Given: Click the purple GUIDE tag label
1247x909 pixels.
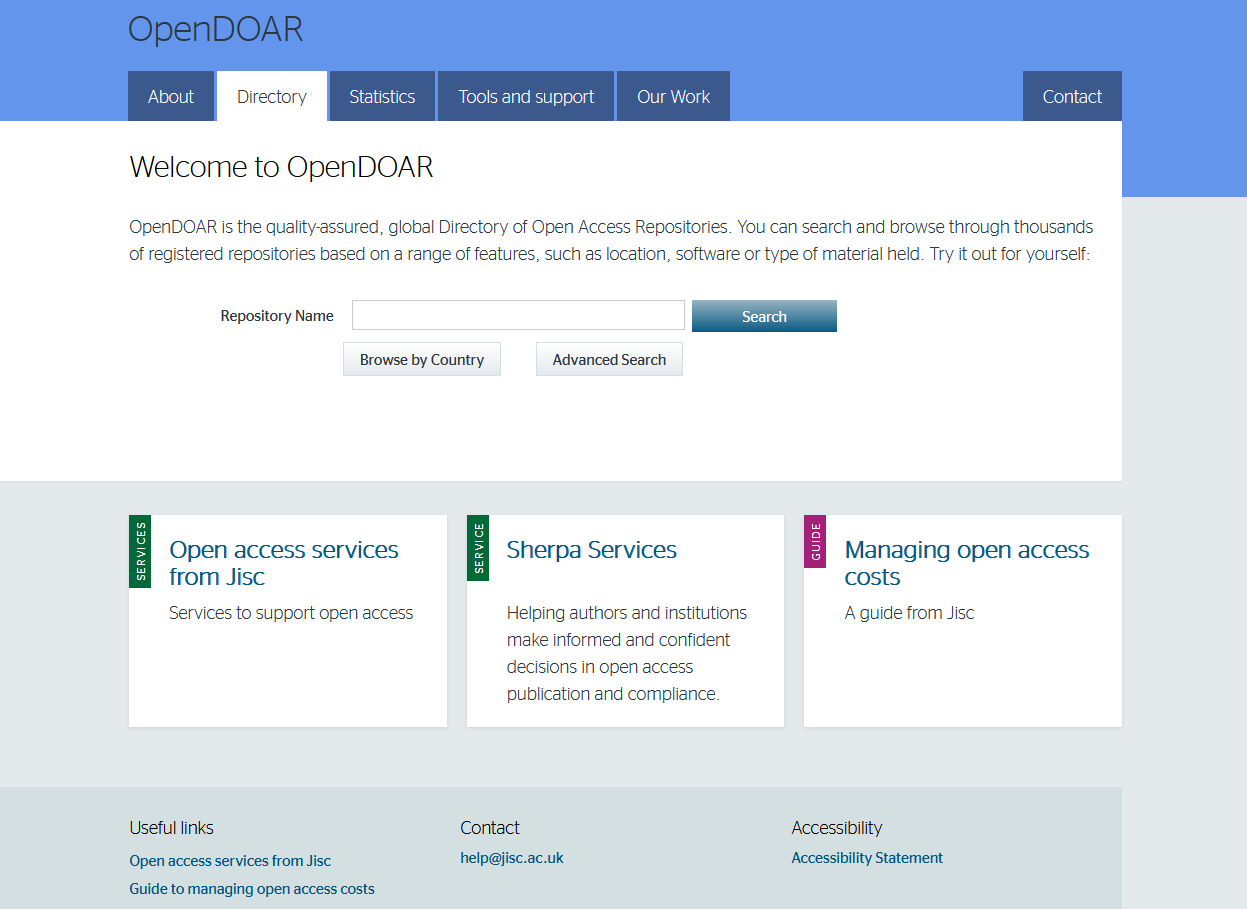Looking at the screenshot, I should click(x=815, y=542).
